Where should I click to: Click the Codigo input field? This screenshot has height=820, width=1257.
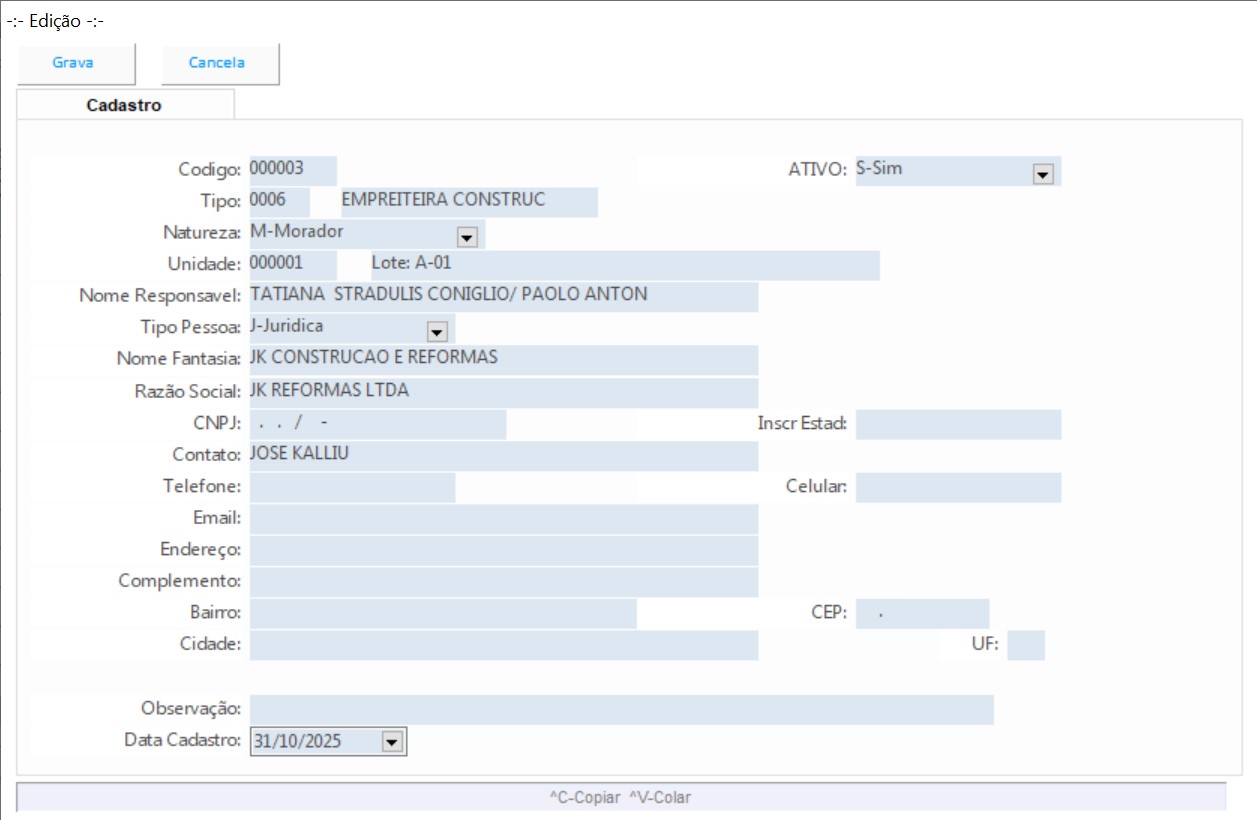(x=292, y=170)
